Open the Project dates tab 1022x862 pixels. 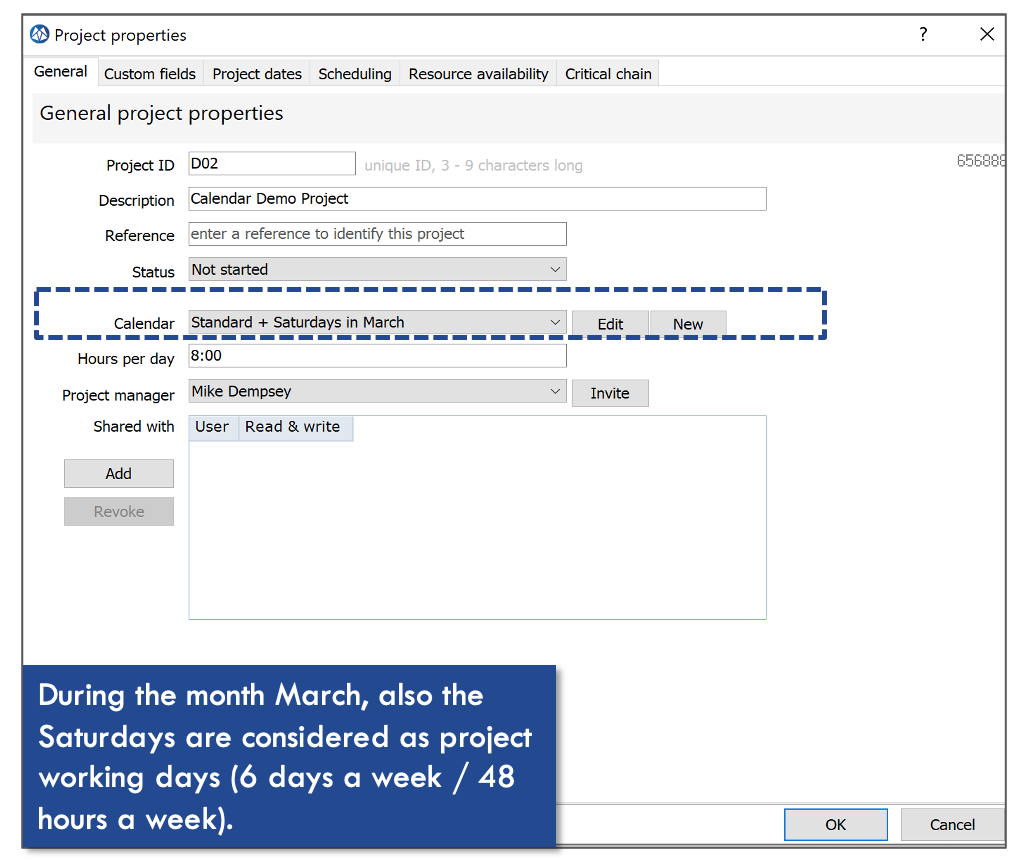(x=257, y=74)
